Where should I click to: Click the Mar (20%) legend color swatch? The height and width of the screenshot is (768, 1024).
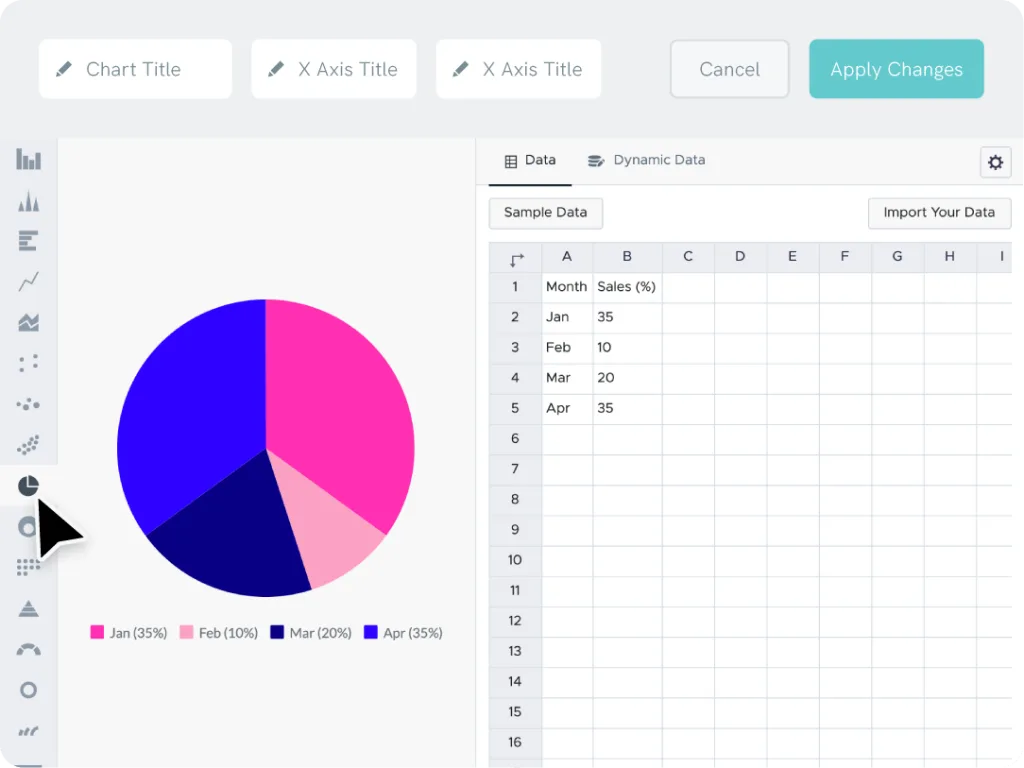click(277, 633)
